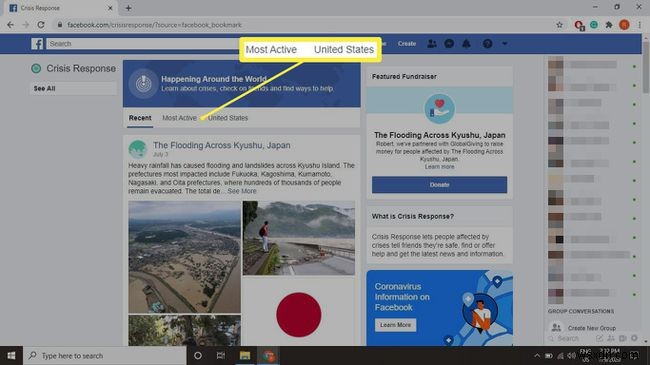Image resolution: width=650 pixels, height=365 pixels.
Task: Open the browser extensions puzzle icon
Action: tap(609, 25)
